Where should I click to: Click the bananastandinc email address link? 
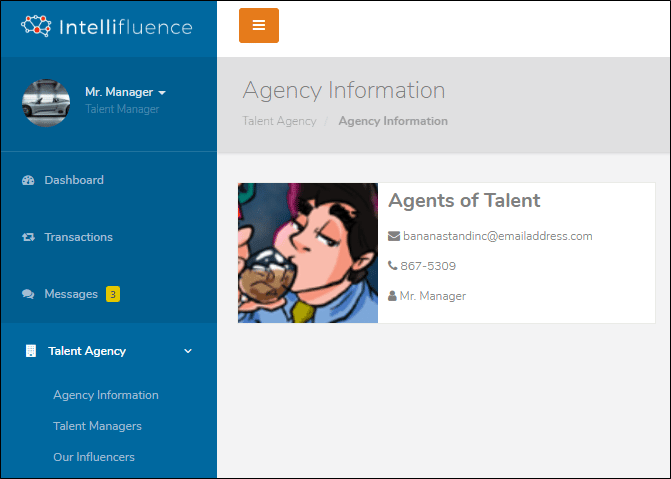tap(498, 236)
